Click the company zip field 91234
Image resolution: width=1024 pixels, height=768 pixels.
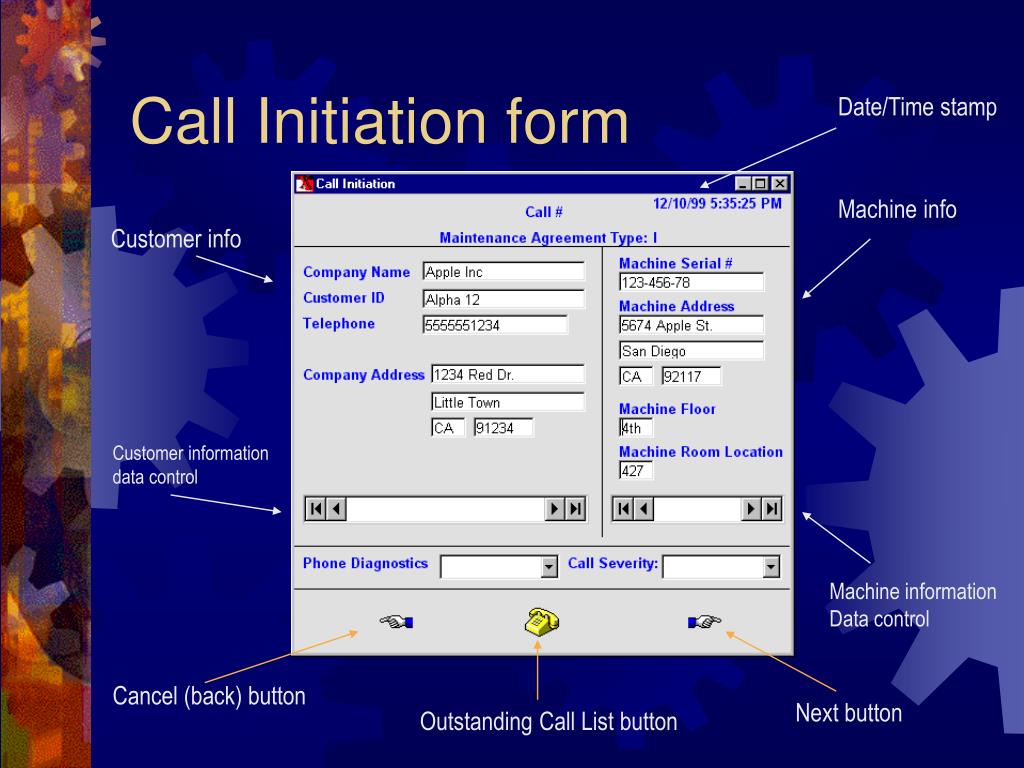(x=504, y=428)
